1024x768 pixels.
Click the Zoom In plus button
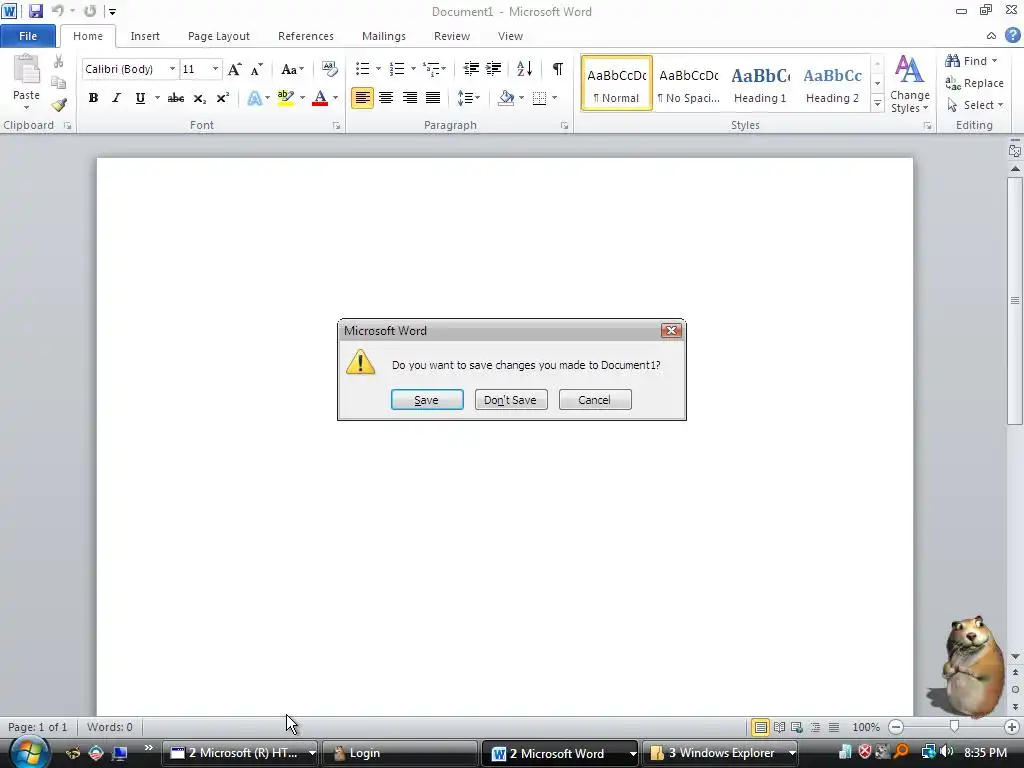pyautogui.click(x=1012, y=727)
